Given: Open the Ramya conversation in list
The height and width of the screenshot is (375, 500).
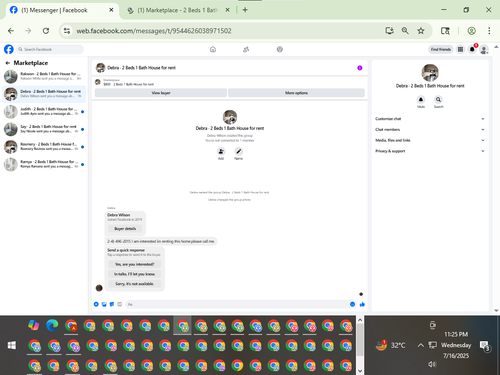Looking at the screenshot, I should point(43,164).
